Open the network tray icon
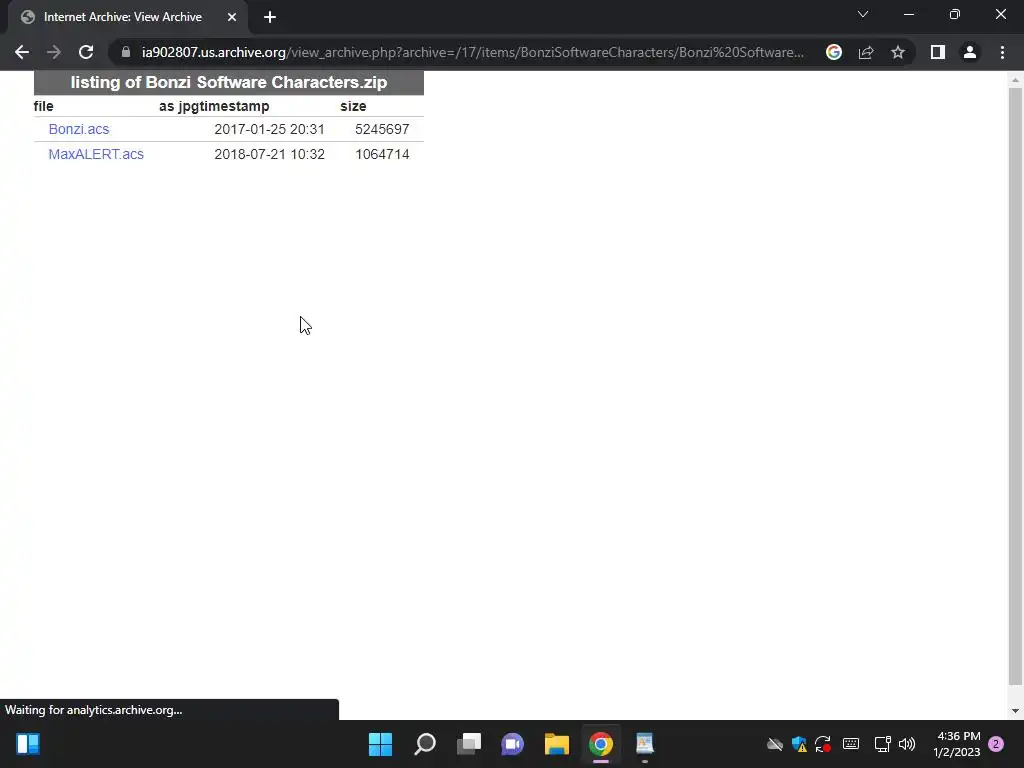 coord(882,744)
